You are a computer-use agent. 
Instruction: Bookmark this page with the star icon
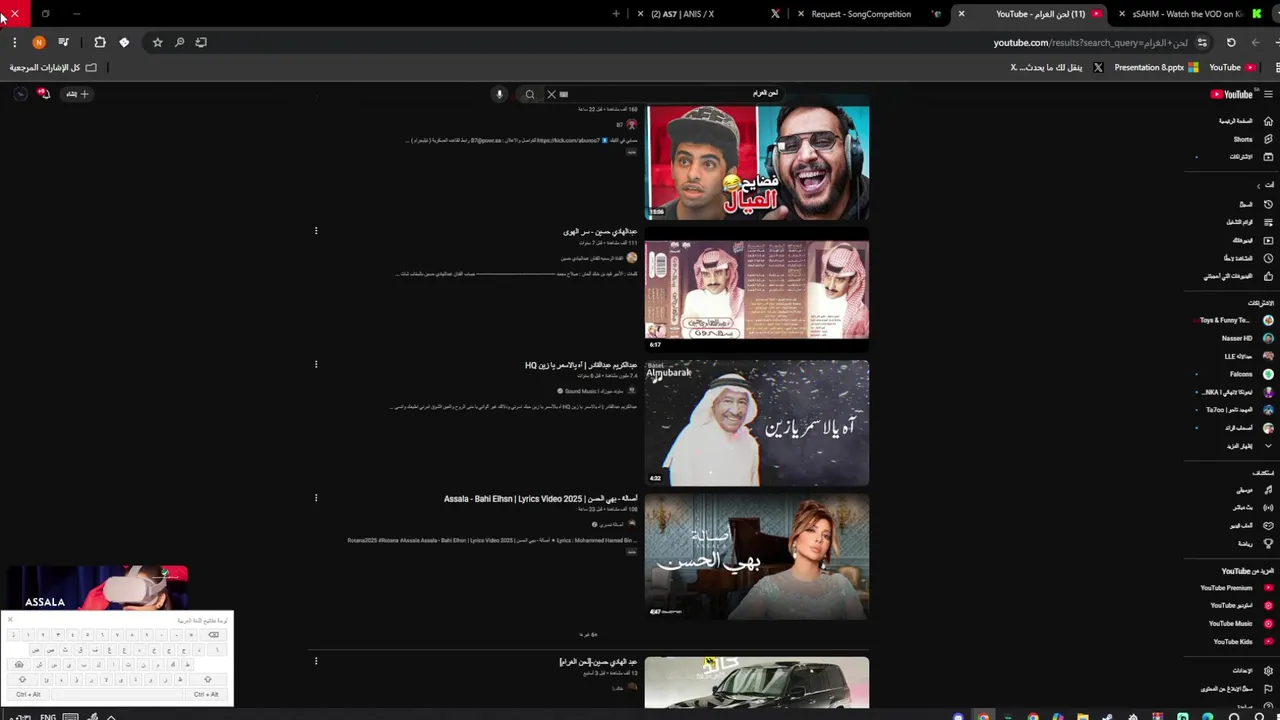(x=158, y=42)
